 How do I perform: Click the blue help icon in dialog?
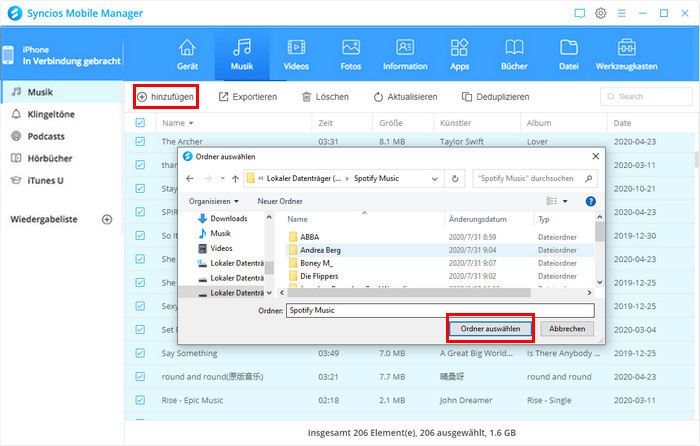click(x=590, y=201)
